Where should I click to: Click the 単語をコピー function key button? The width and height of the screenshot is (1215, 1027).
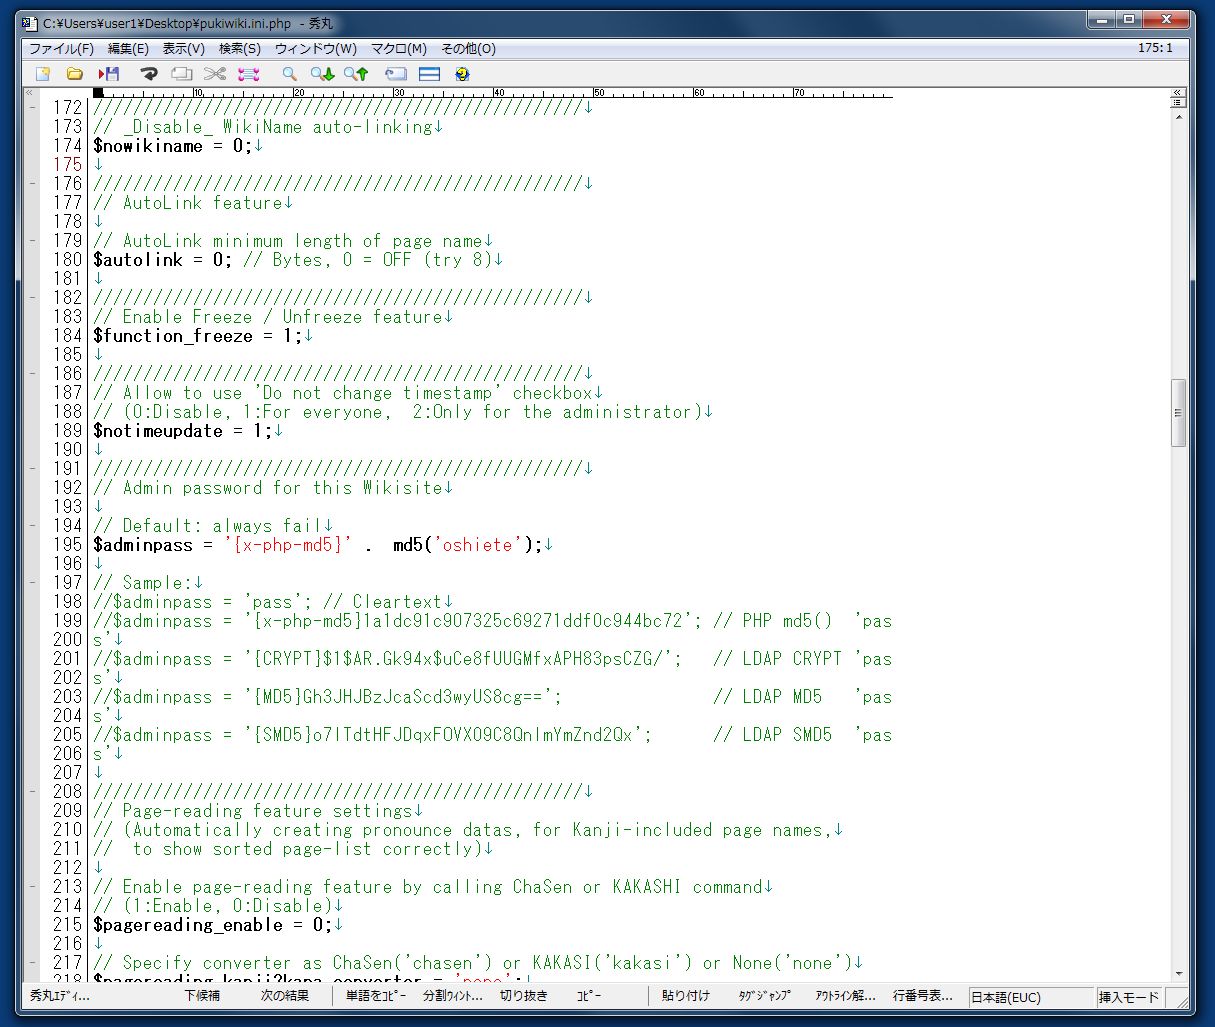376,996
